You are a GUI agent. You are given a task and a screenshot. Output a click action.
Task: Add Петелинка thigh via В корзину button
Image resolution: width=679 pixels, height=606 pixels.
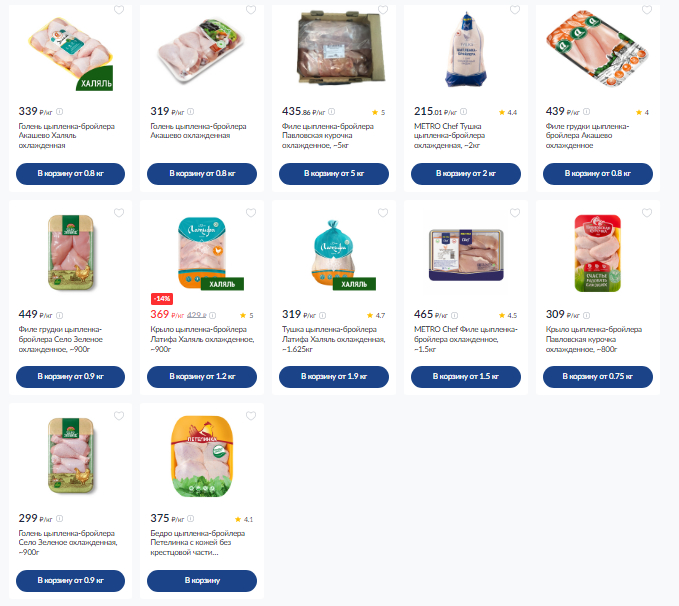[x=202, y=580]
